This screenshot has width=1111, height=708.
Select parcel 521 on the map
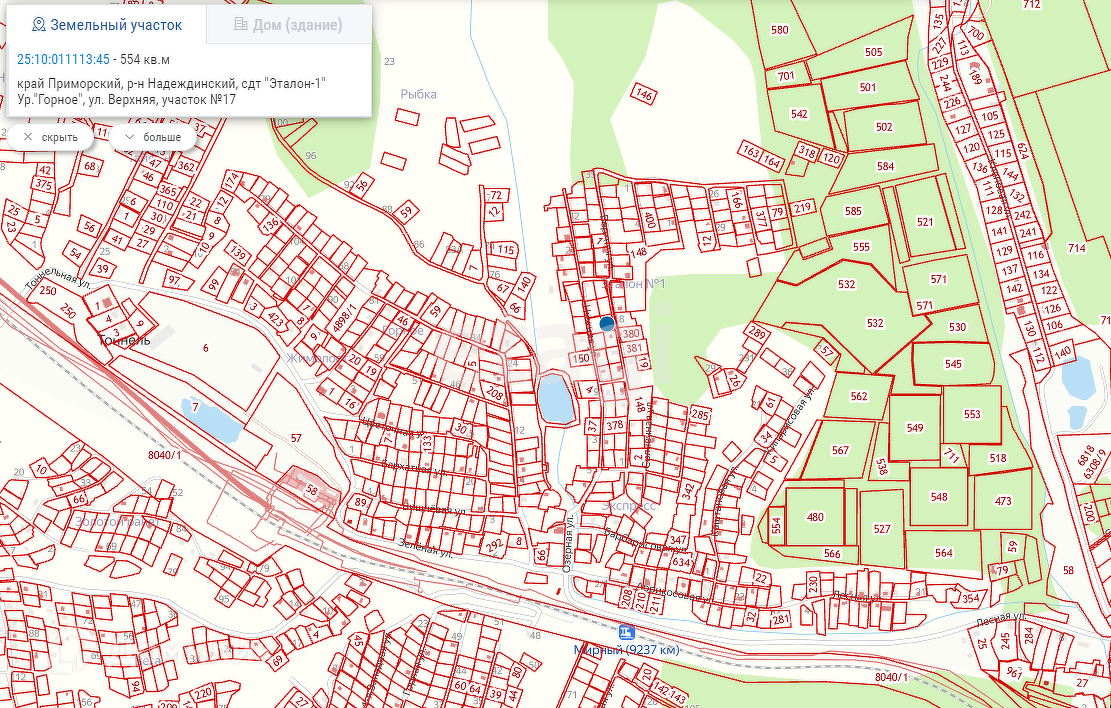pos(925,221)
